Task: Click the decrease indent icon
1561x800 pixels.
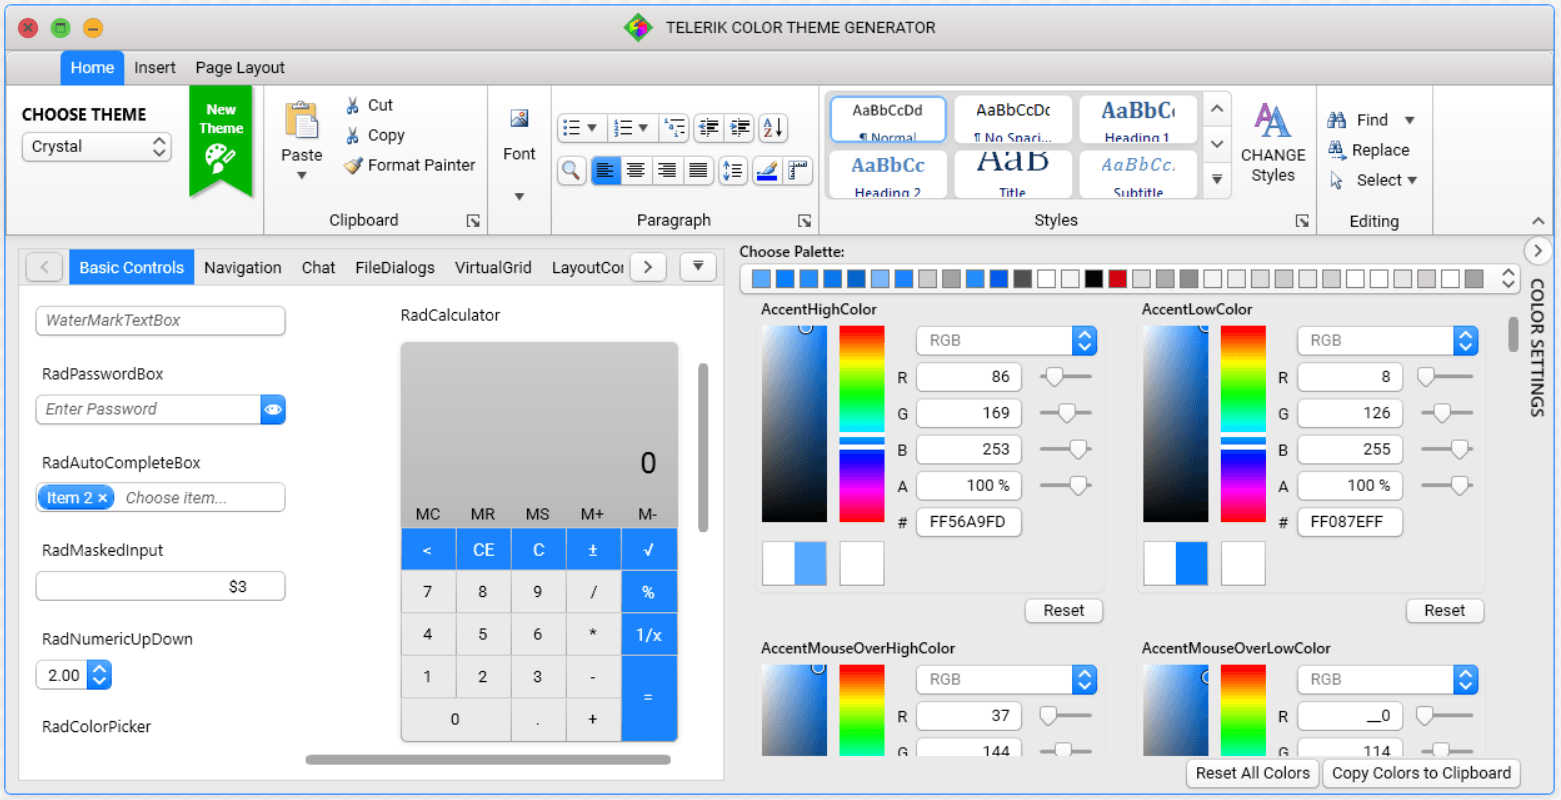Action: click(x=709, y=127)
